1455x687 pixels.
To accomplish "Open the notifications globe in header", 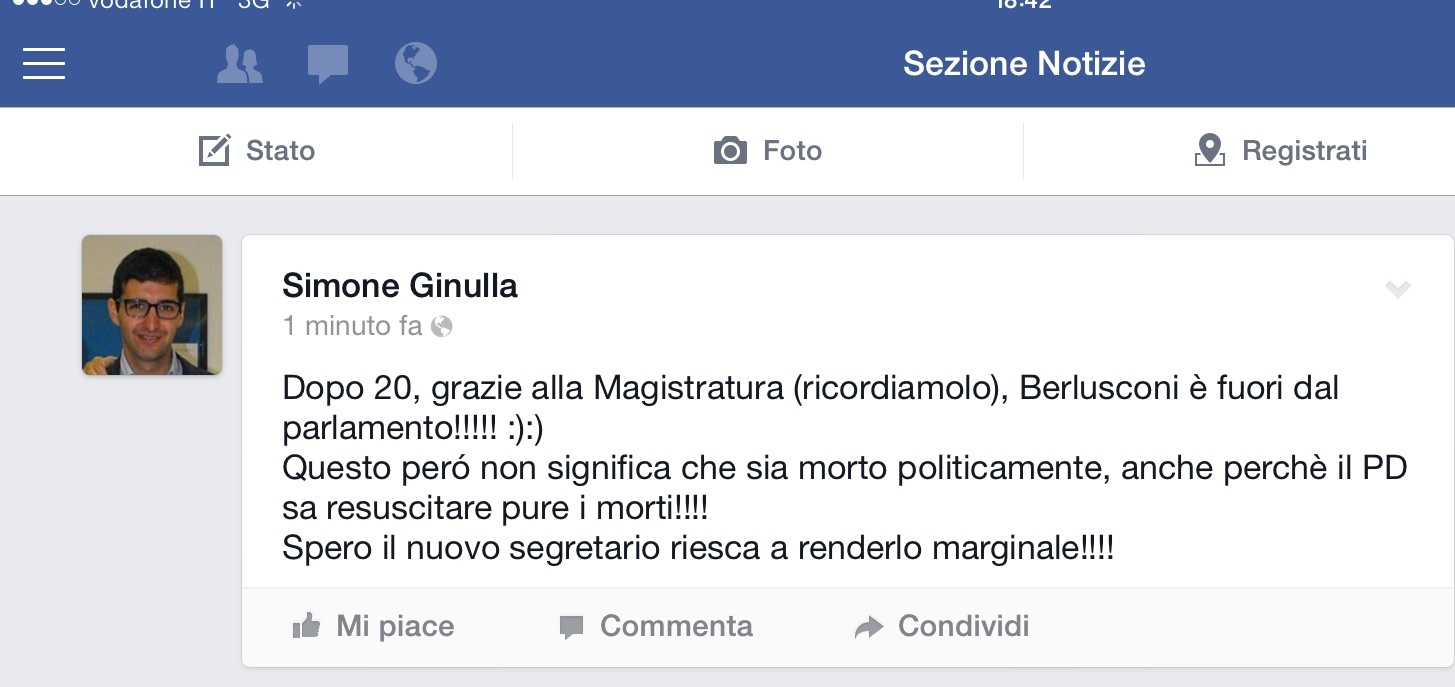I will [416, 64].
